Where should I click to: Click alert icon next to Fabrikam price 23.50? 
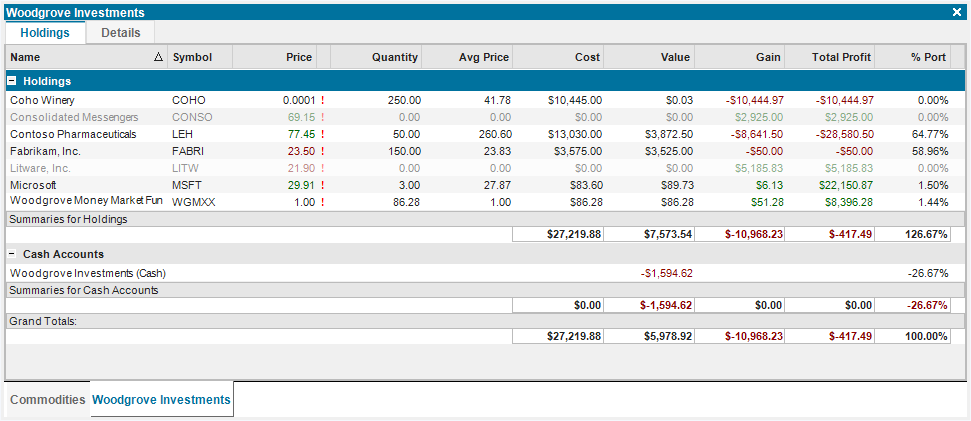[323, 151]
